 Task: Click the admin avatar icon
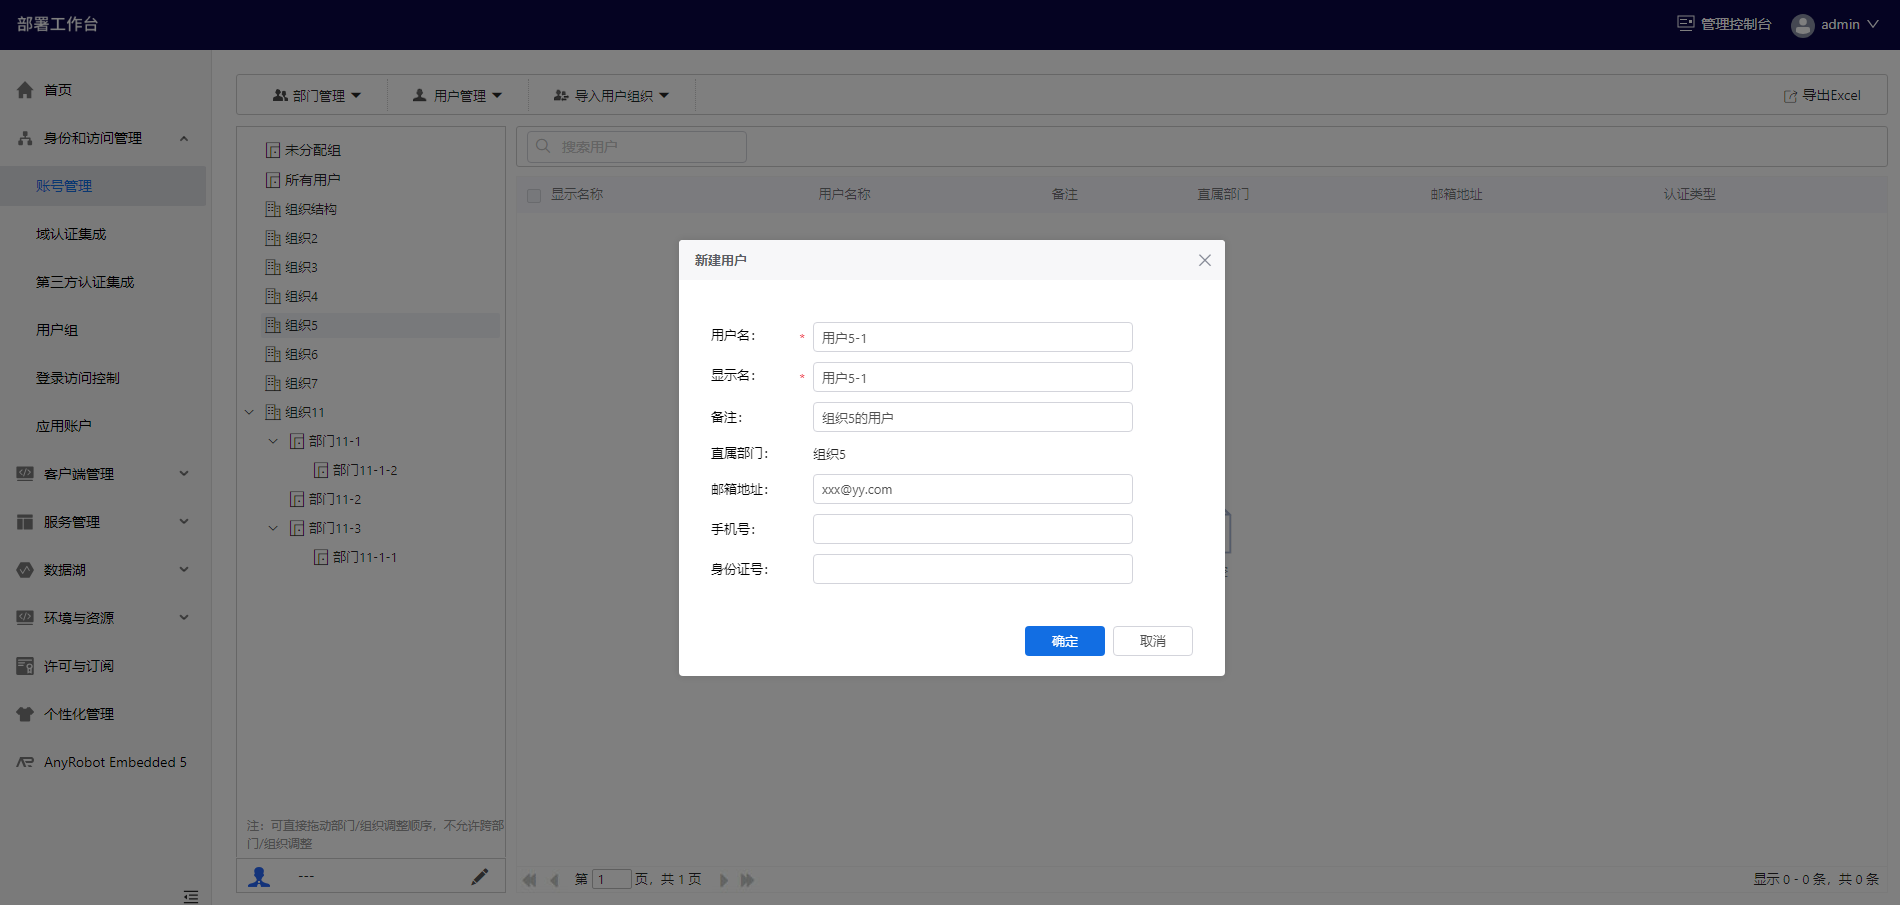tap(1803, 25)
